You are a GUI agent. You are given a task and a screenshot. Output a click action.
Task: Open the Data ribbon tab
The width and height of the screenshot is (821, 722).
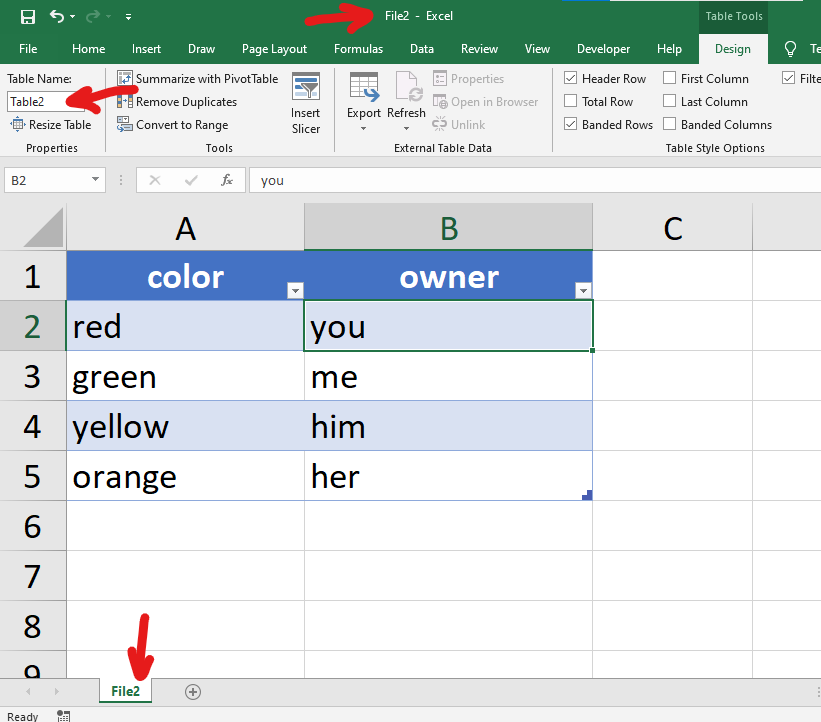point(421,49)
